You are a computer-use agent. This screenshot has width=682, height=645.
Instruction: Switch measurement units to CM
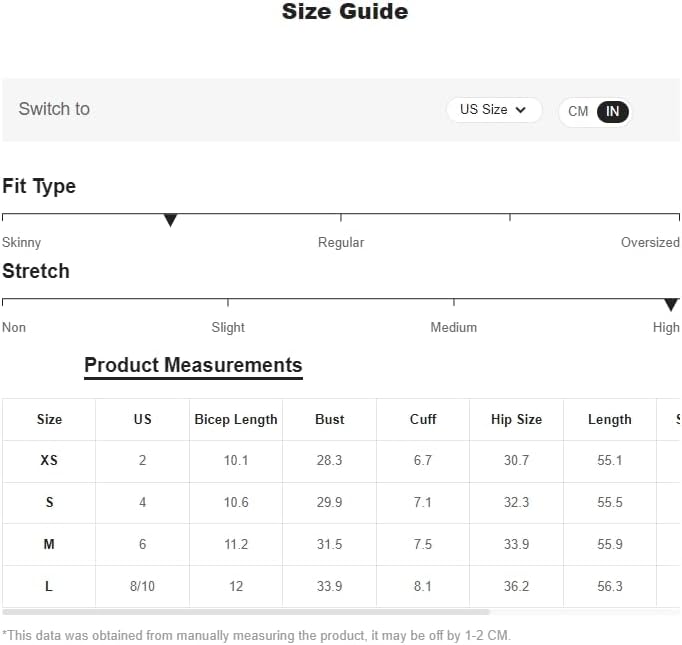tap(578, 111)
